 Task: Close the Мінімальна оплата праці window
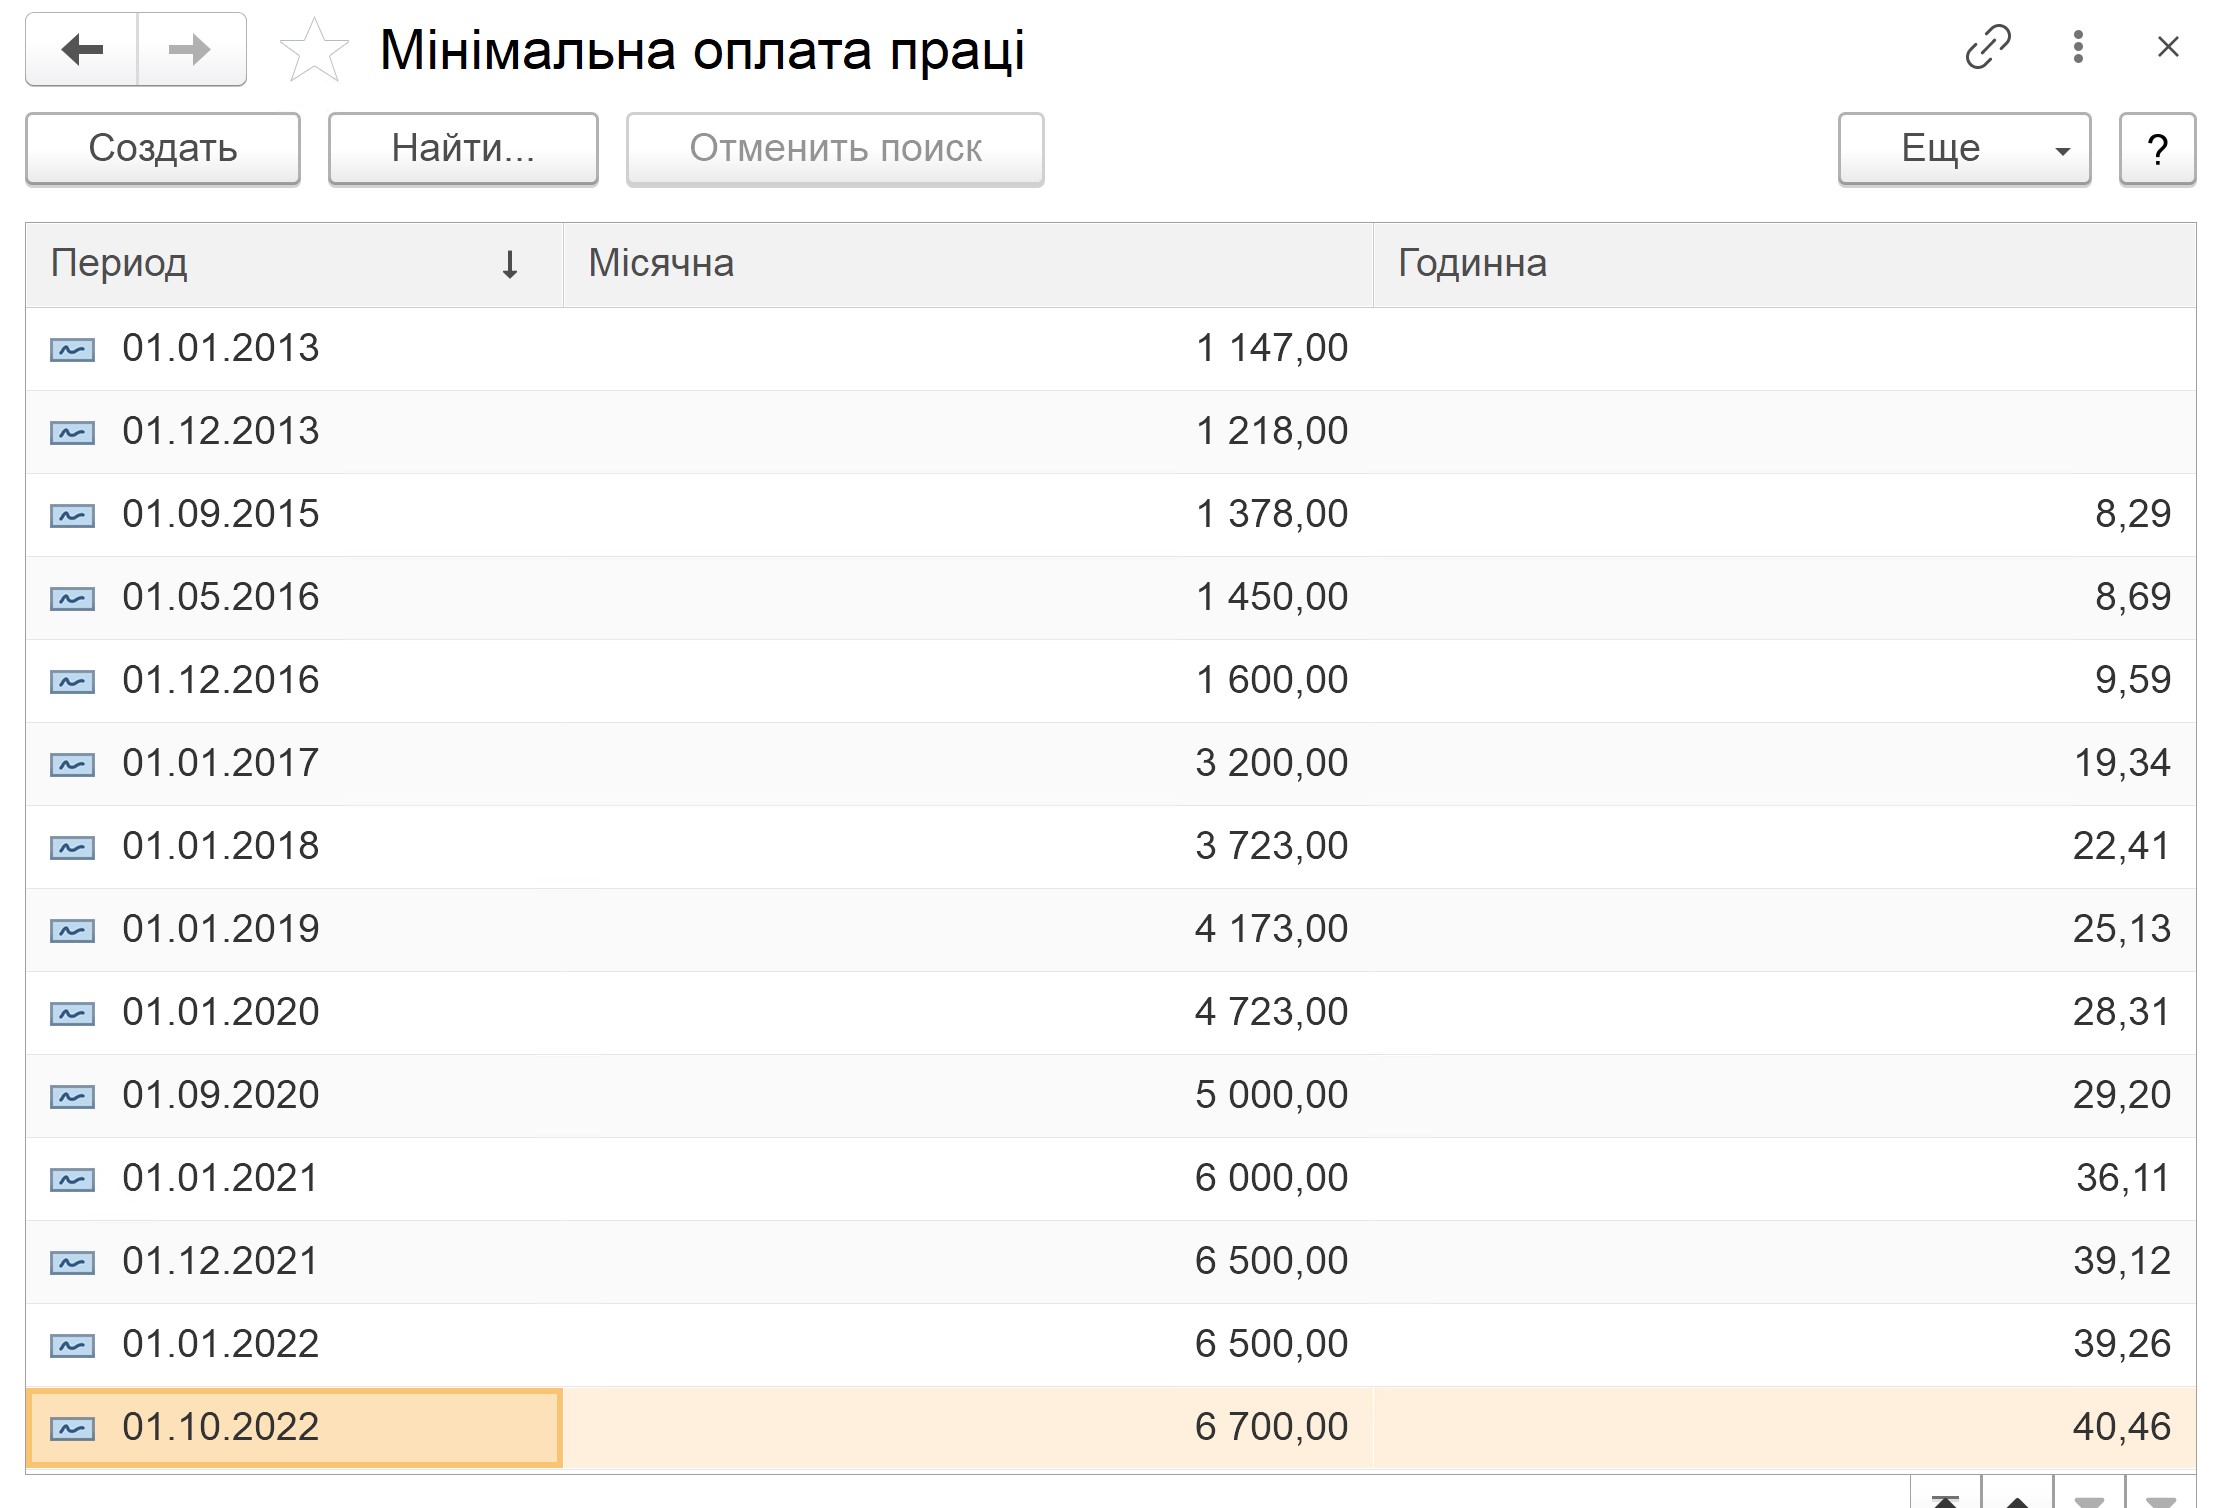point(2168,47)
